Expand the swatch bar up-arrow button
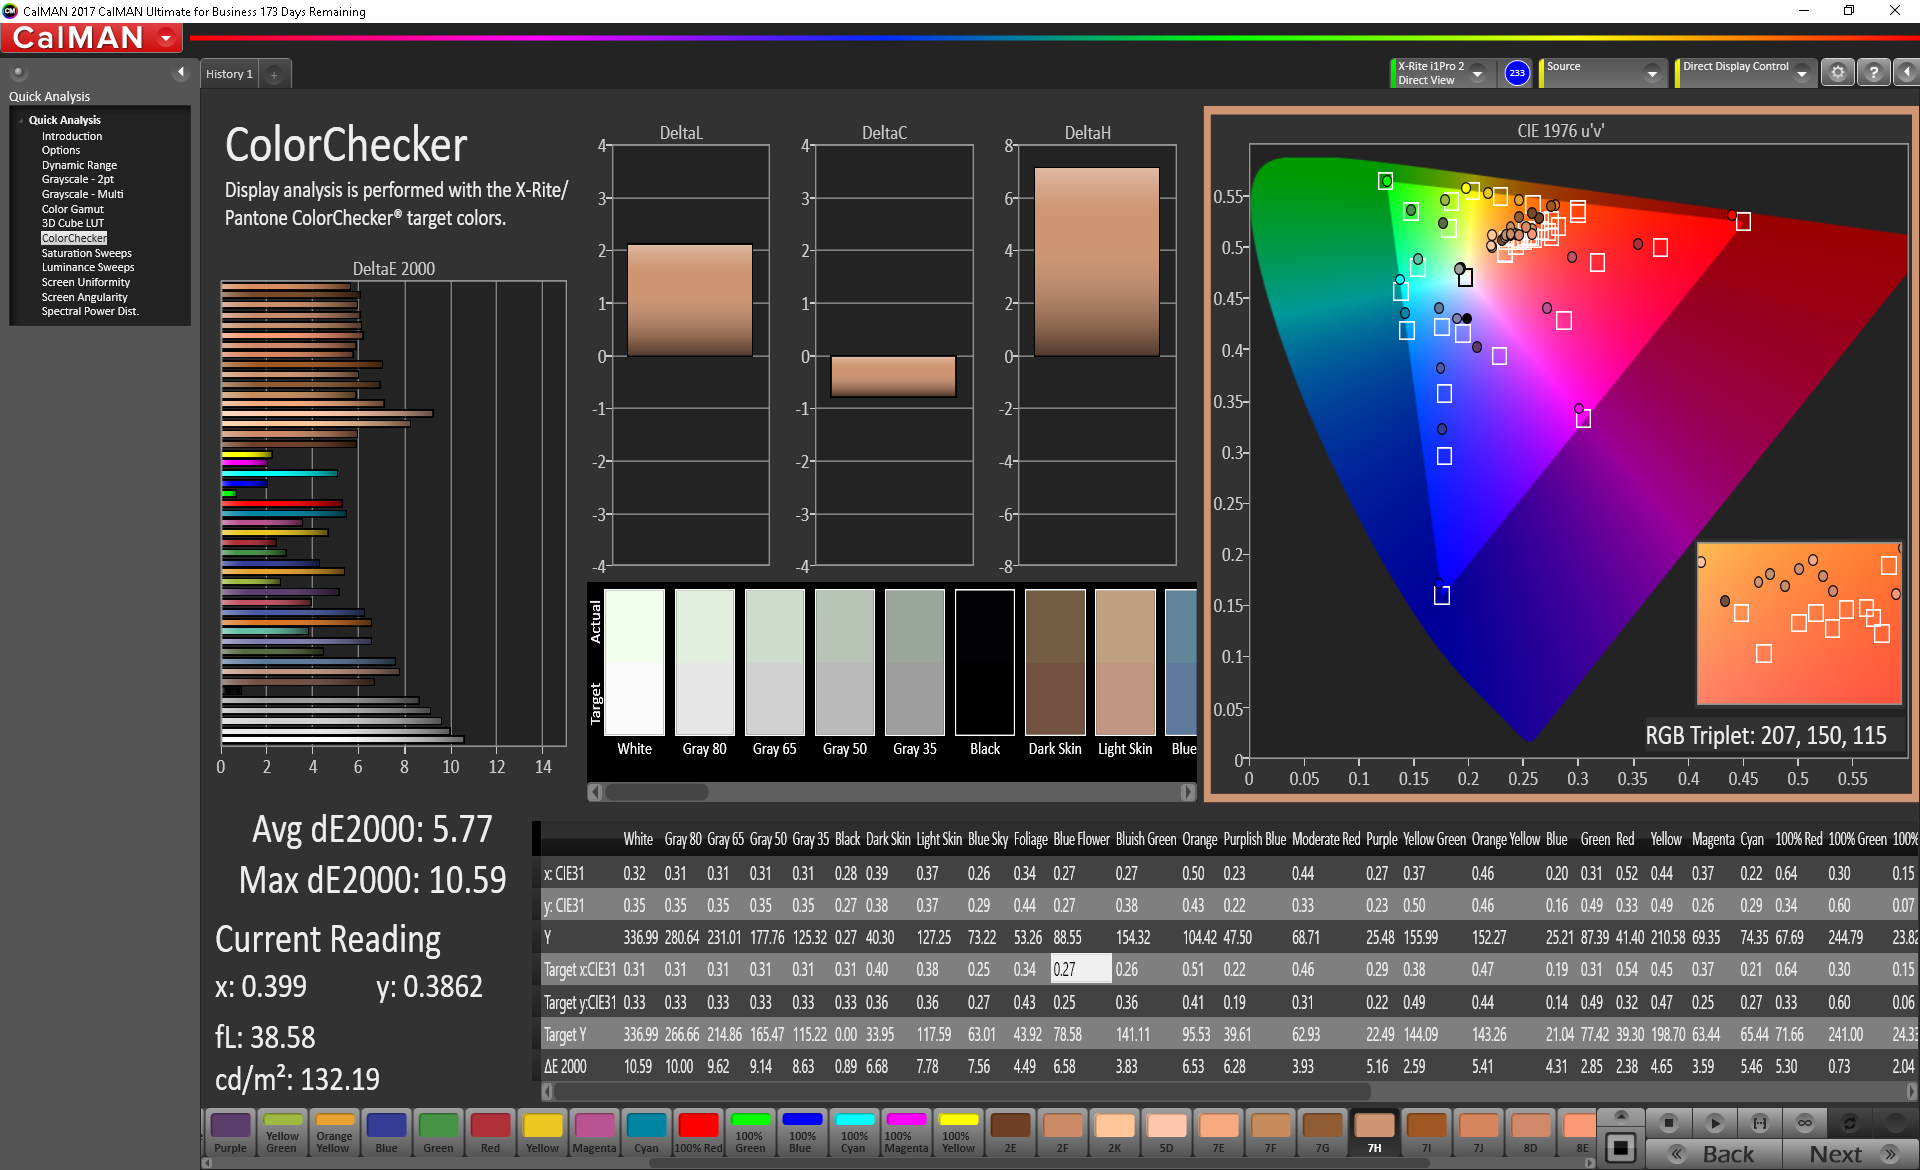 pyautogui.click(x=1621, y=1115)
